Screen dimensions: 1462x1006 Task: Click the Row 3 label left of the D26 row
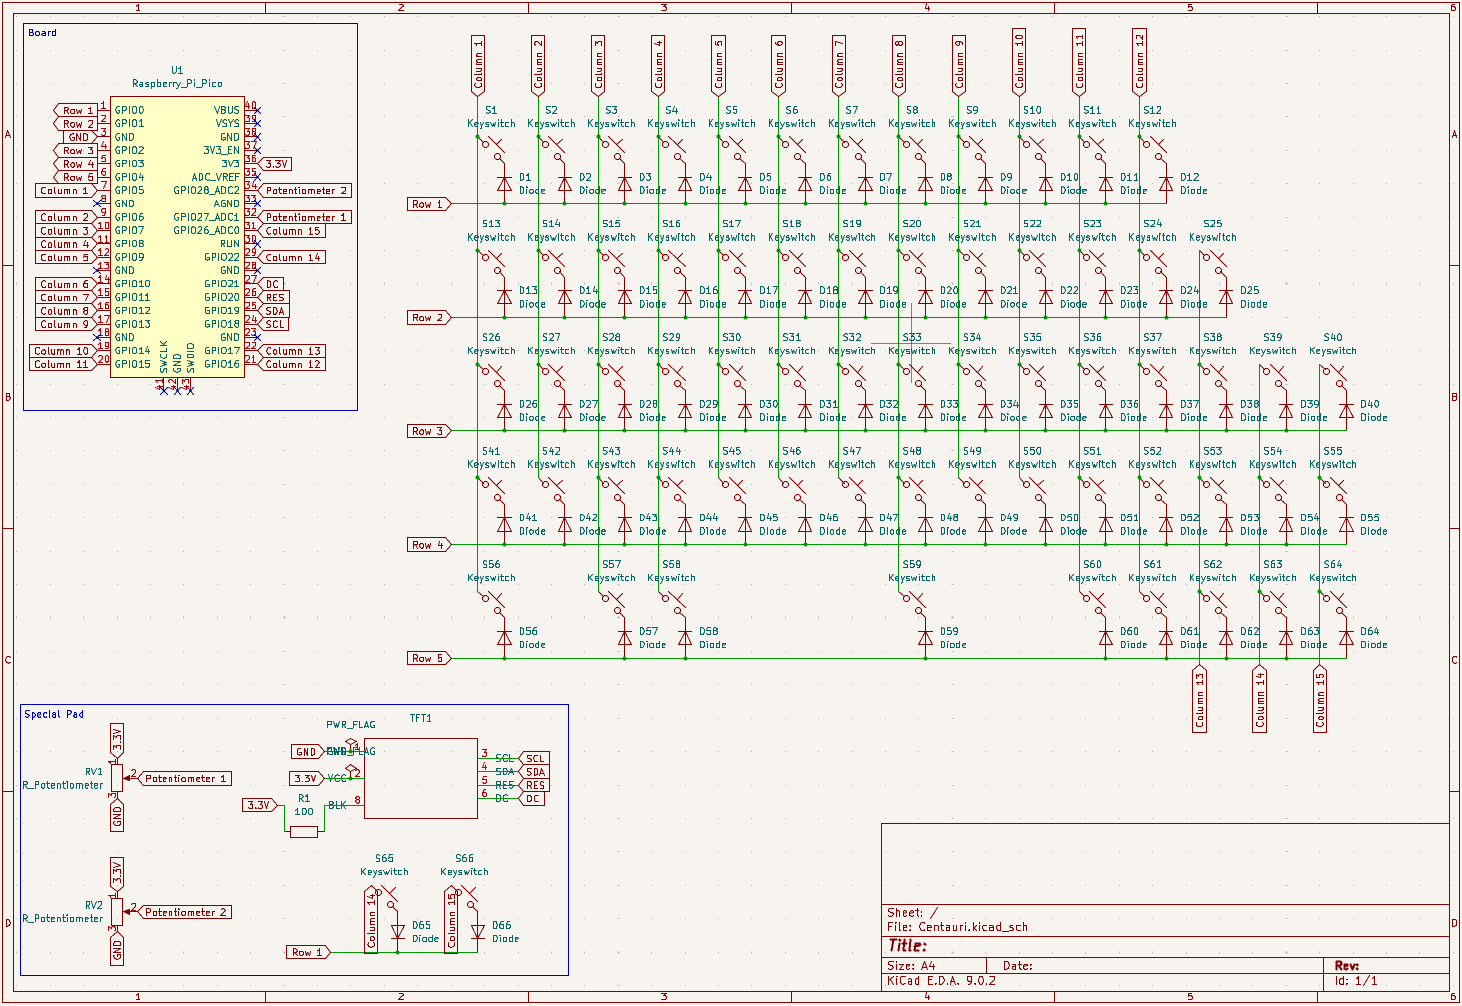[429, 431]
